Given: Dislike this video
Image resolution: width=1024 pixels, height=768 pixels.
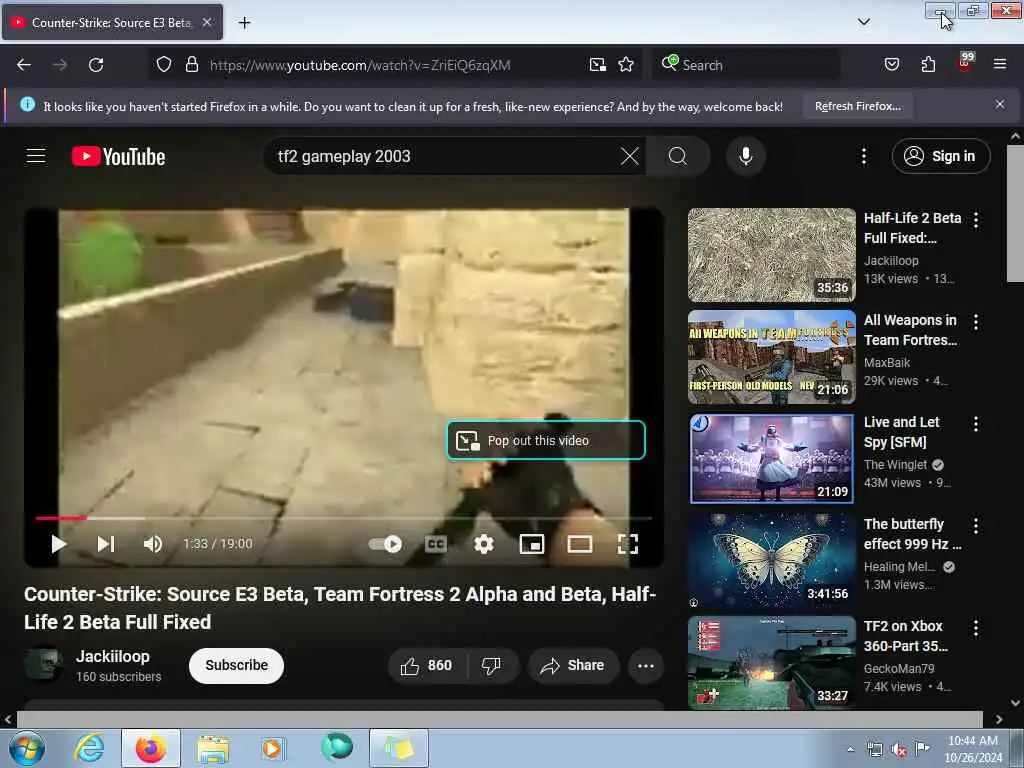Looking at the screenshot, I should coord(492,665).
